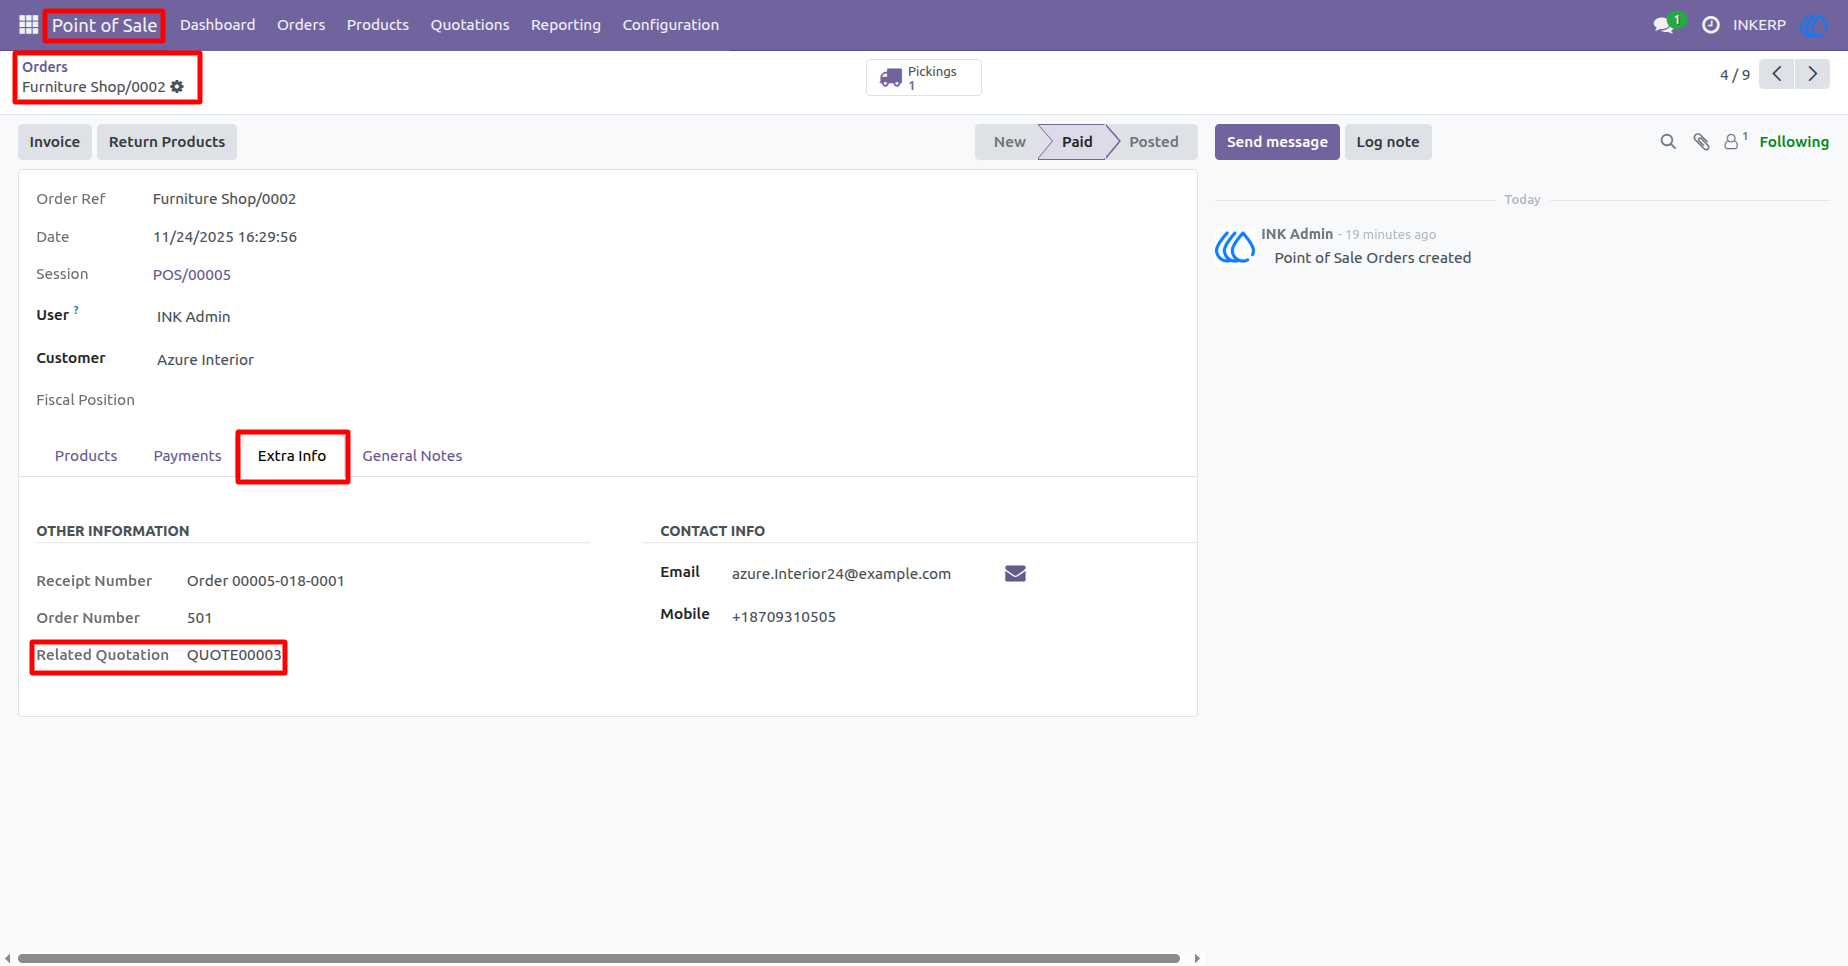Screen dimensions: 1848x966
Task: Switch to the General Notes tab
Action: click(412, 456)
